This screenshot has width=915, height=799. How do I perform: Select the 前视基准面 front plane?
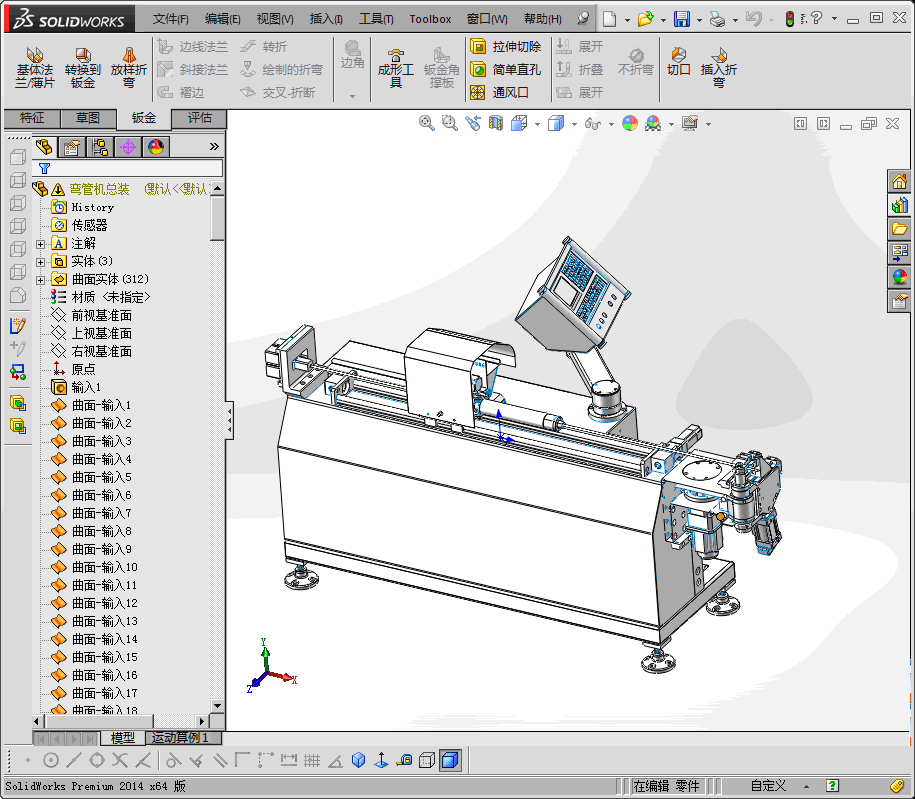[x=102, y=316]
